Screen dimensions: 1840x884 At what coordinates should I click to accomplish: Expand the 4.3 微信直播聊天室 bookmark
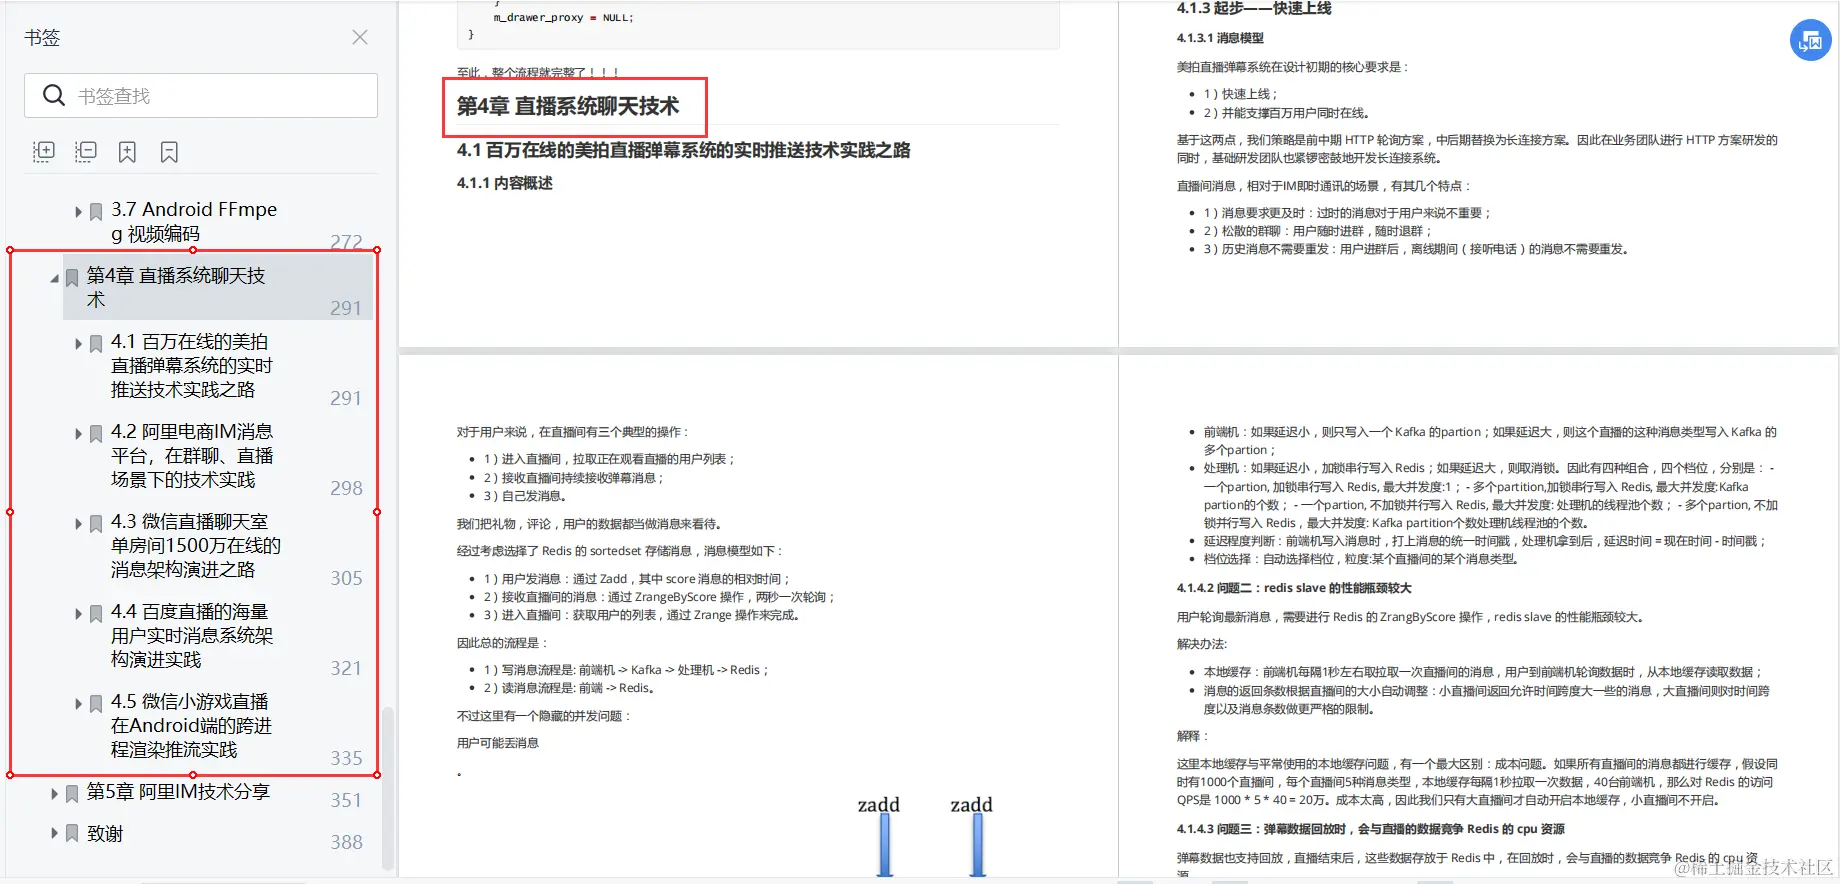point(79,523)
